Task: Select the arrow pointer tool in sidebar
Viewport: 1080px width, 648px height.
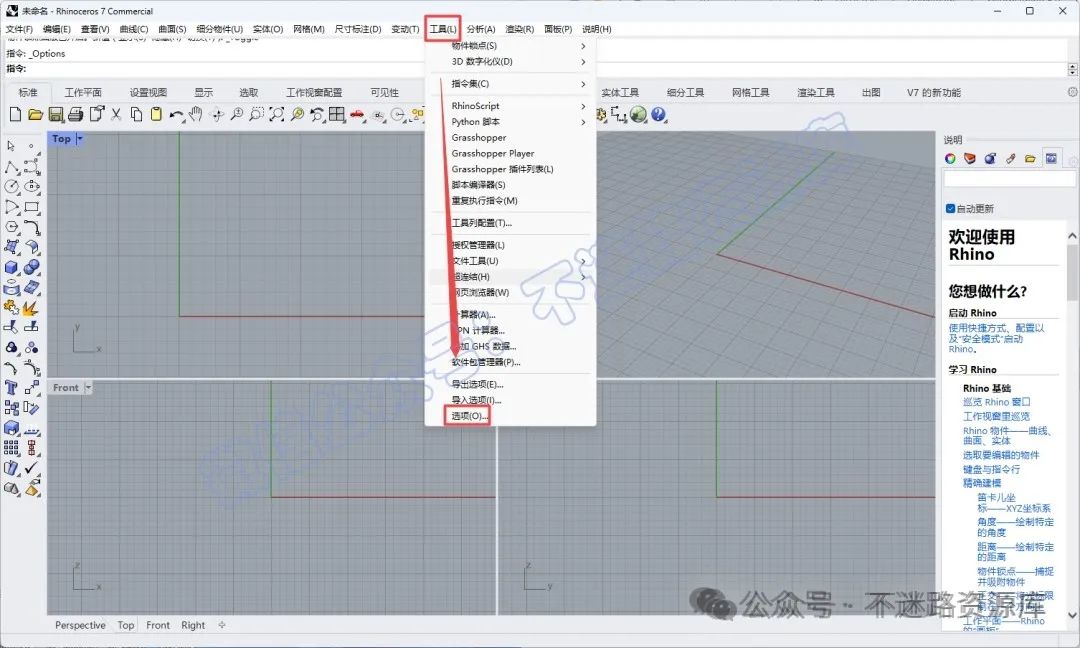Action: click(11, 146)
